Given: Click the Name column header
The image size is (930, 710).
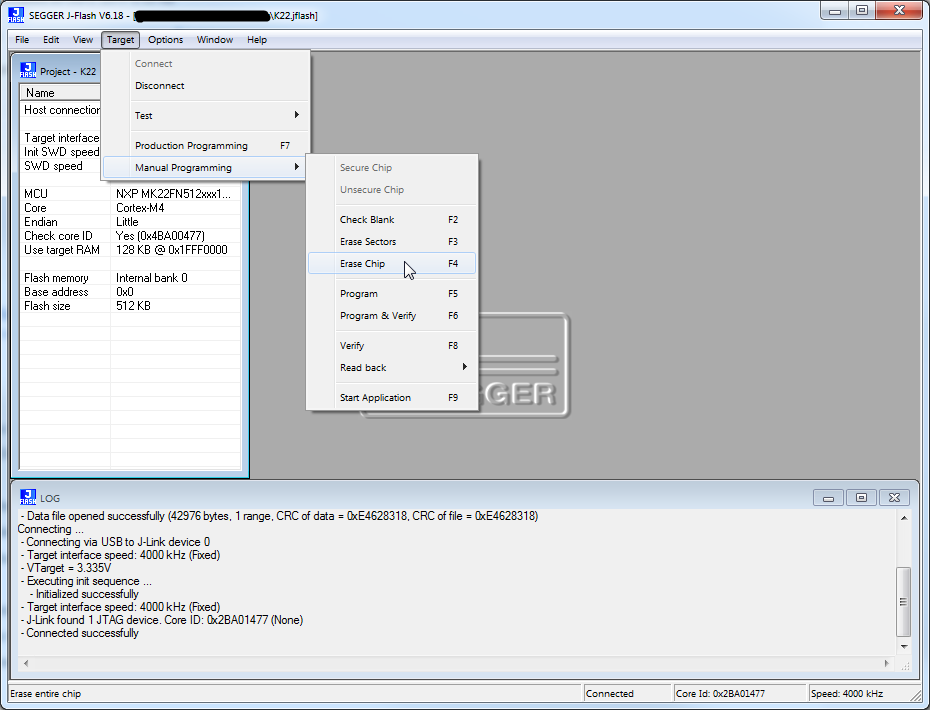Looking at the screenshot, I should coord(60,93).
